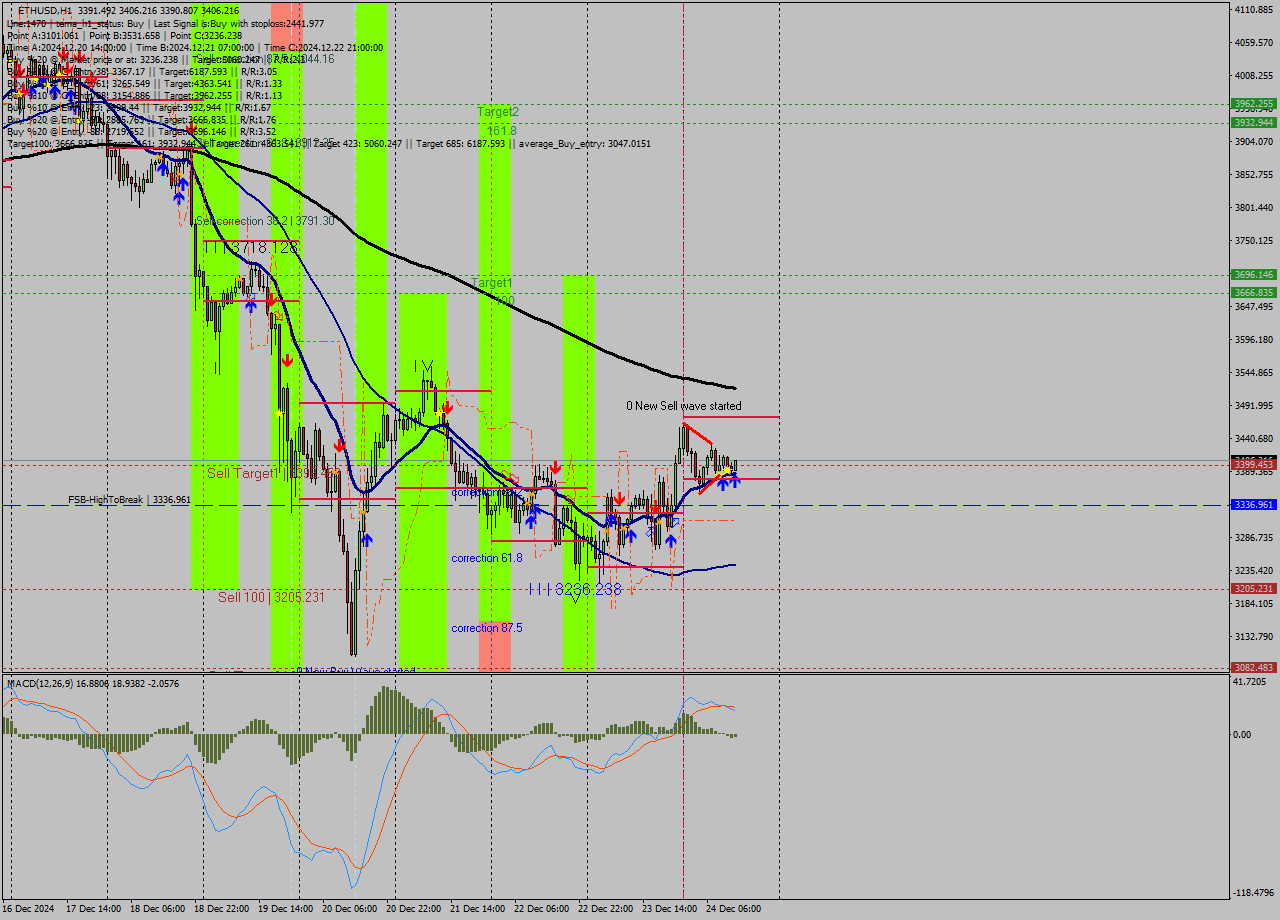Click the '20 Dec 06:00' time axis label
Image resolution: width=1280 pixels, height=920 pixels.
tap(350, 909)
